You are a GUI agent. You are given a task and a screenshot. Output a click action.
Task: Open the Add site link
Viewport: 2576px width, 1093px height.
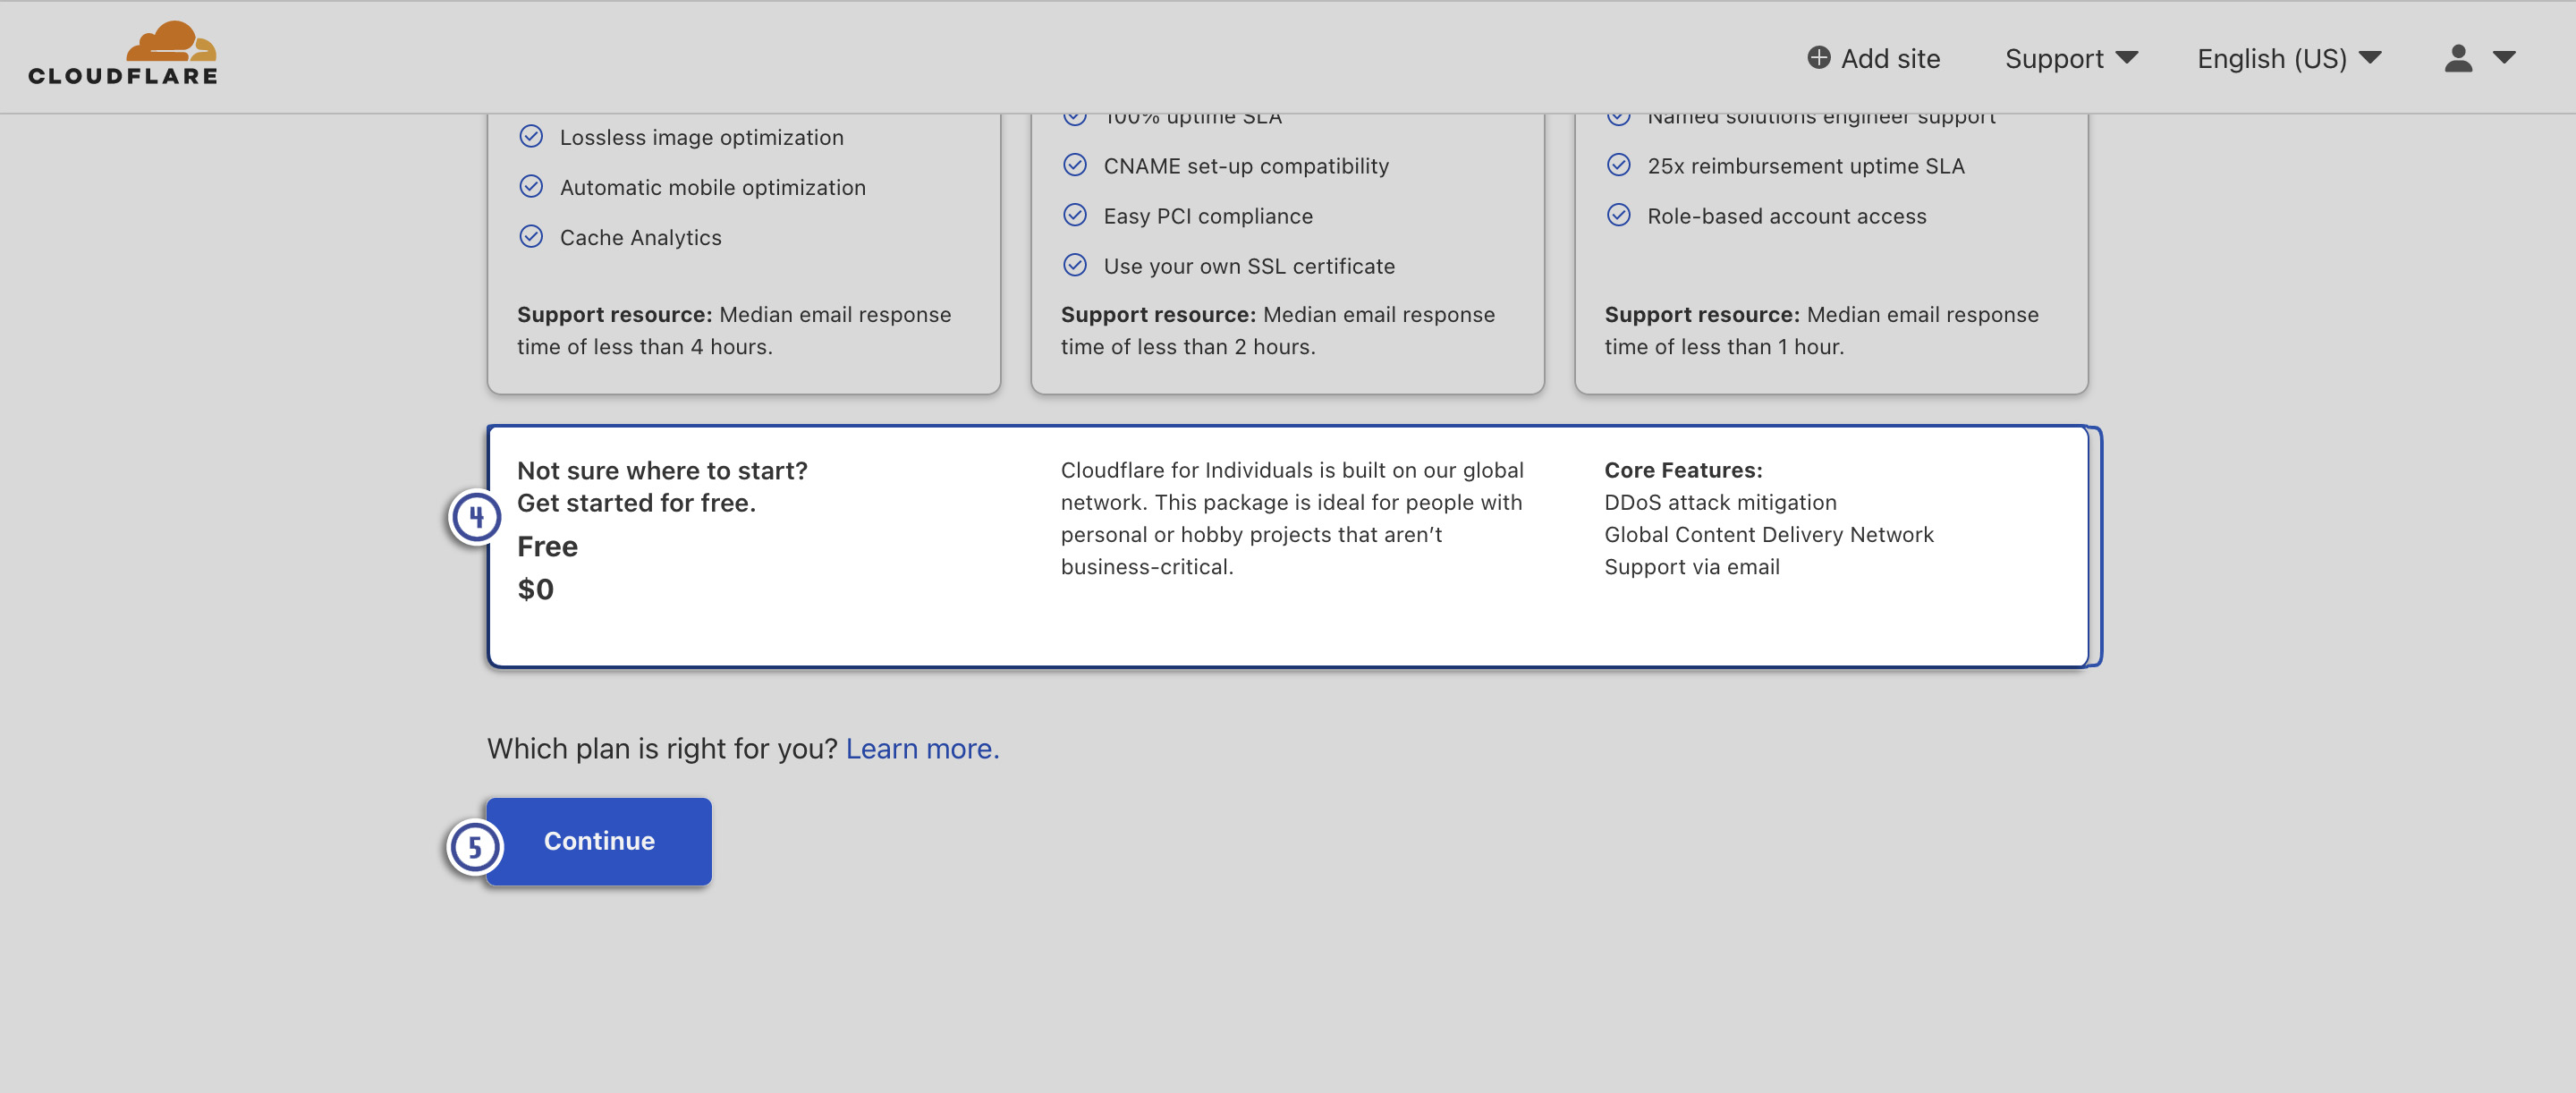coord(1873,58)
